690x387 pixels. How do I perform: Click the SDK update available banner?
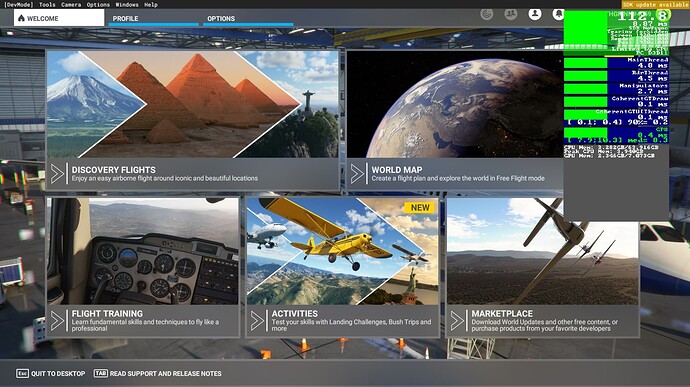click(x=655, y=4)
